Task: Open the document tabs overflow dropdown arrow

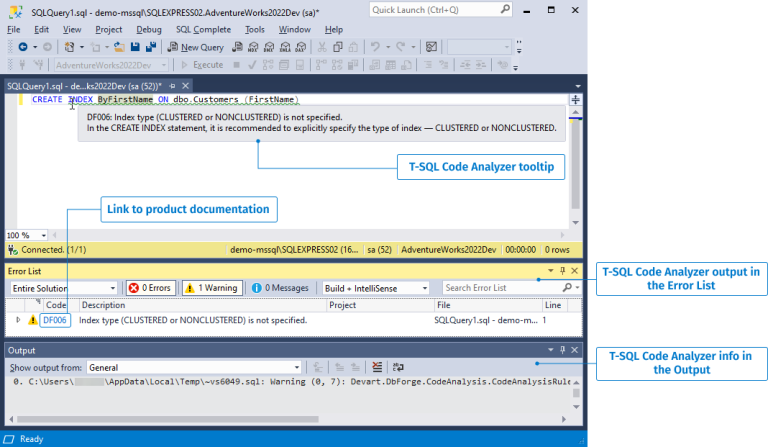Action: coord(578,86)
